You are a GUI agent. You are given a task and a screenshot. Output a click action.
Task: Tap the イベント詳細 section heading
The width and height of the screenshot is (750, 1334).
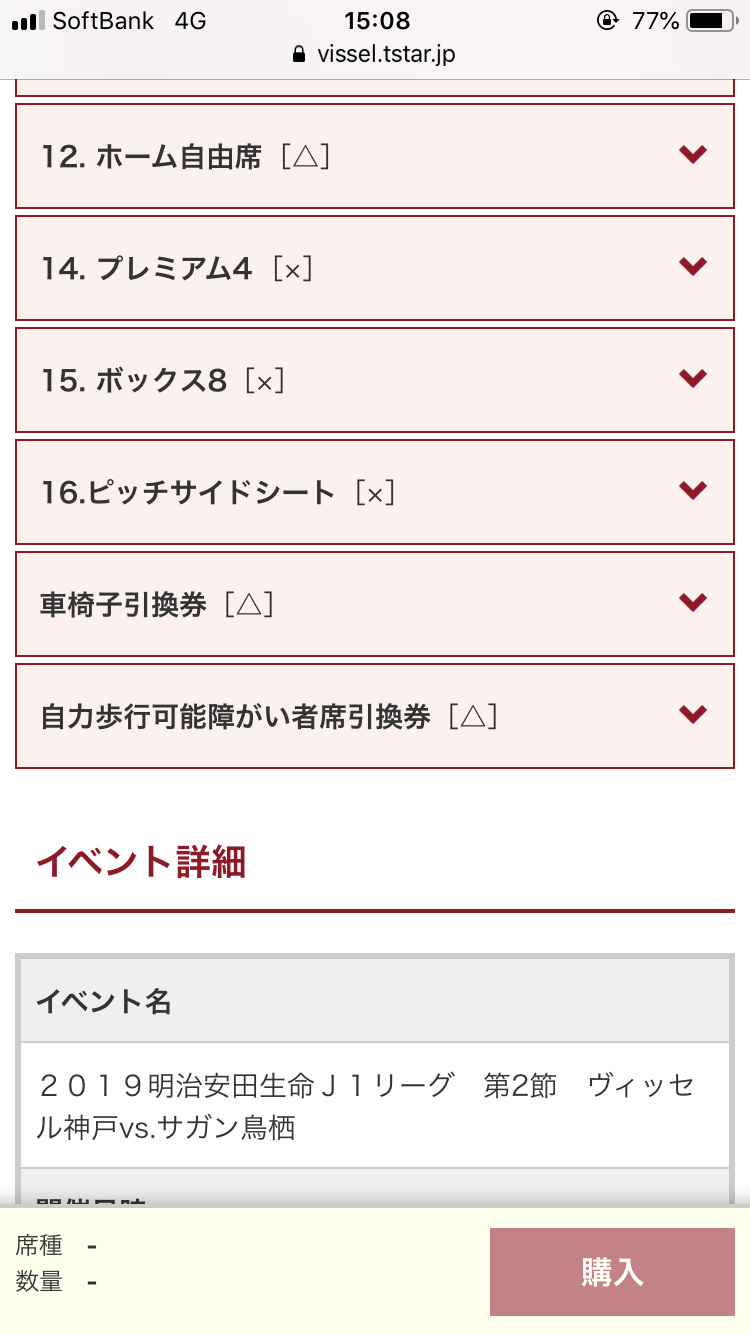pyautogui.click(x=141, y=861)
